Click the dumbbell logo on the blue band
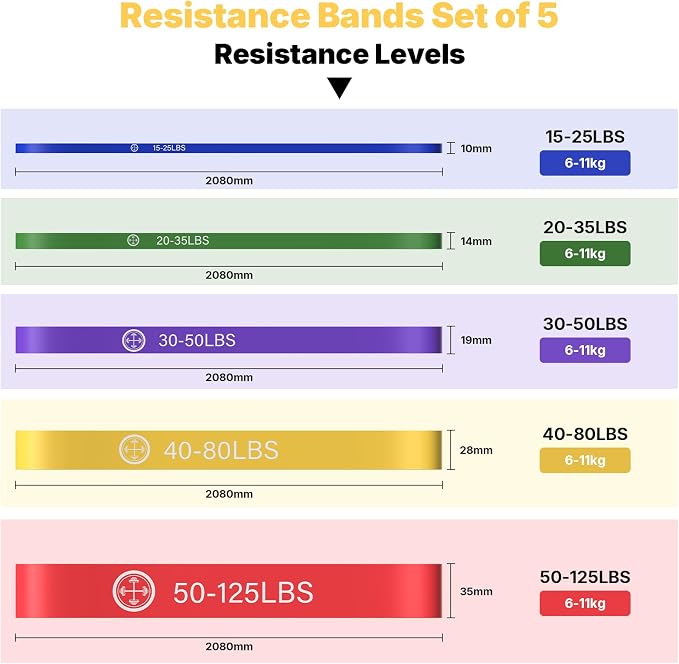Image resolution: width=679 pixels, height=664 pixels. pos(134,148)
